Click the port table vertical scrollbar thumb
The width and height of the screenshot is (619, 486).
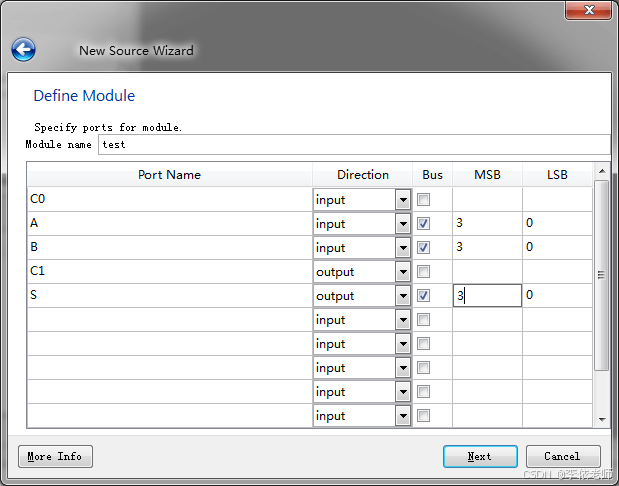[x=602, y=275]
